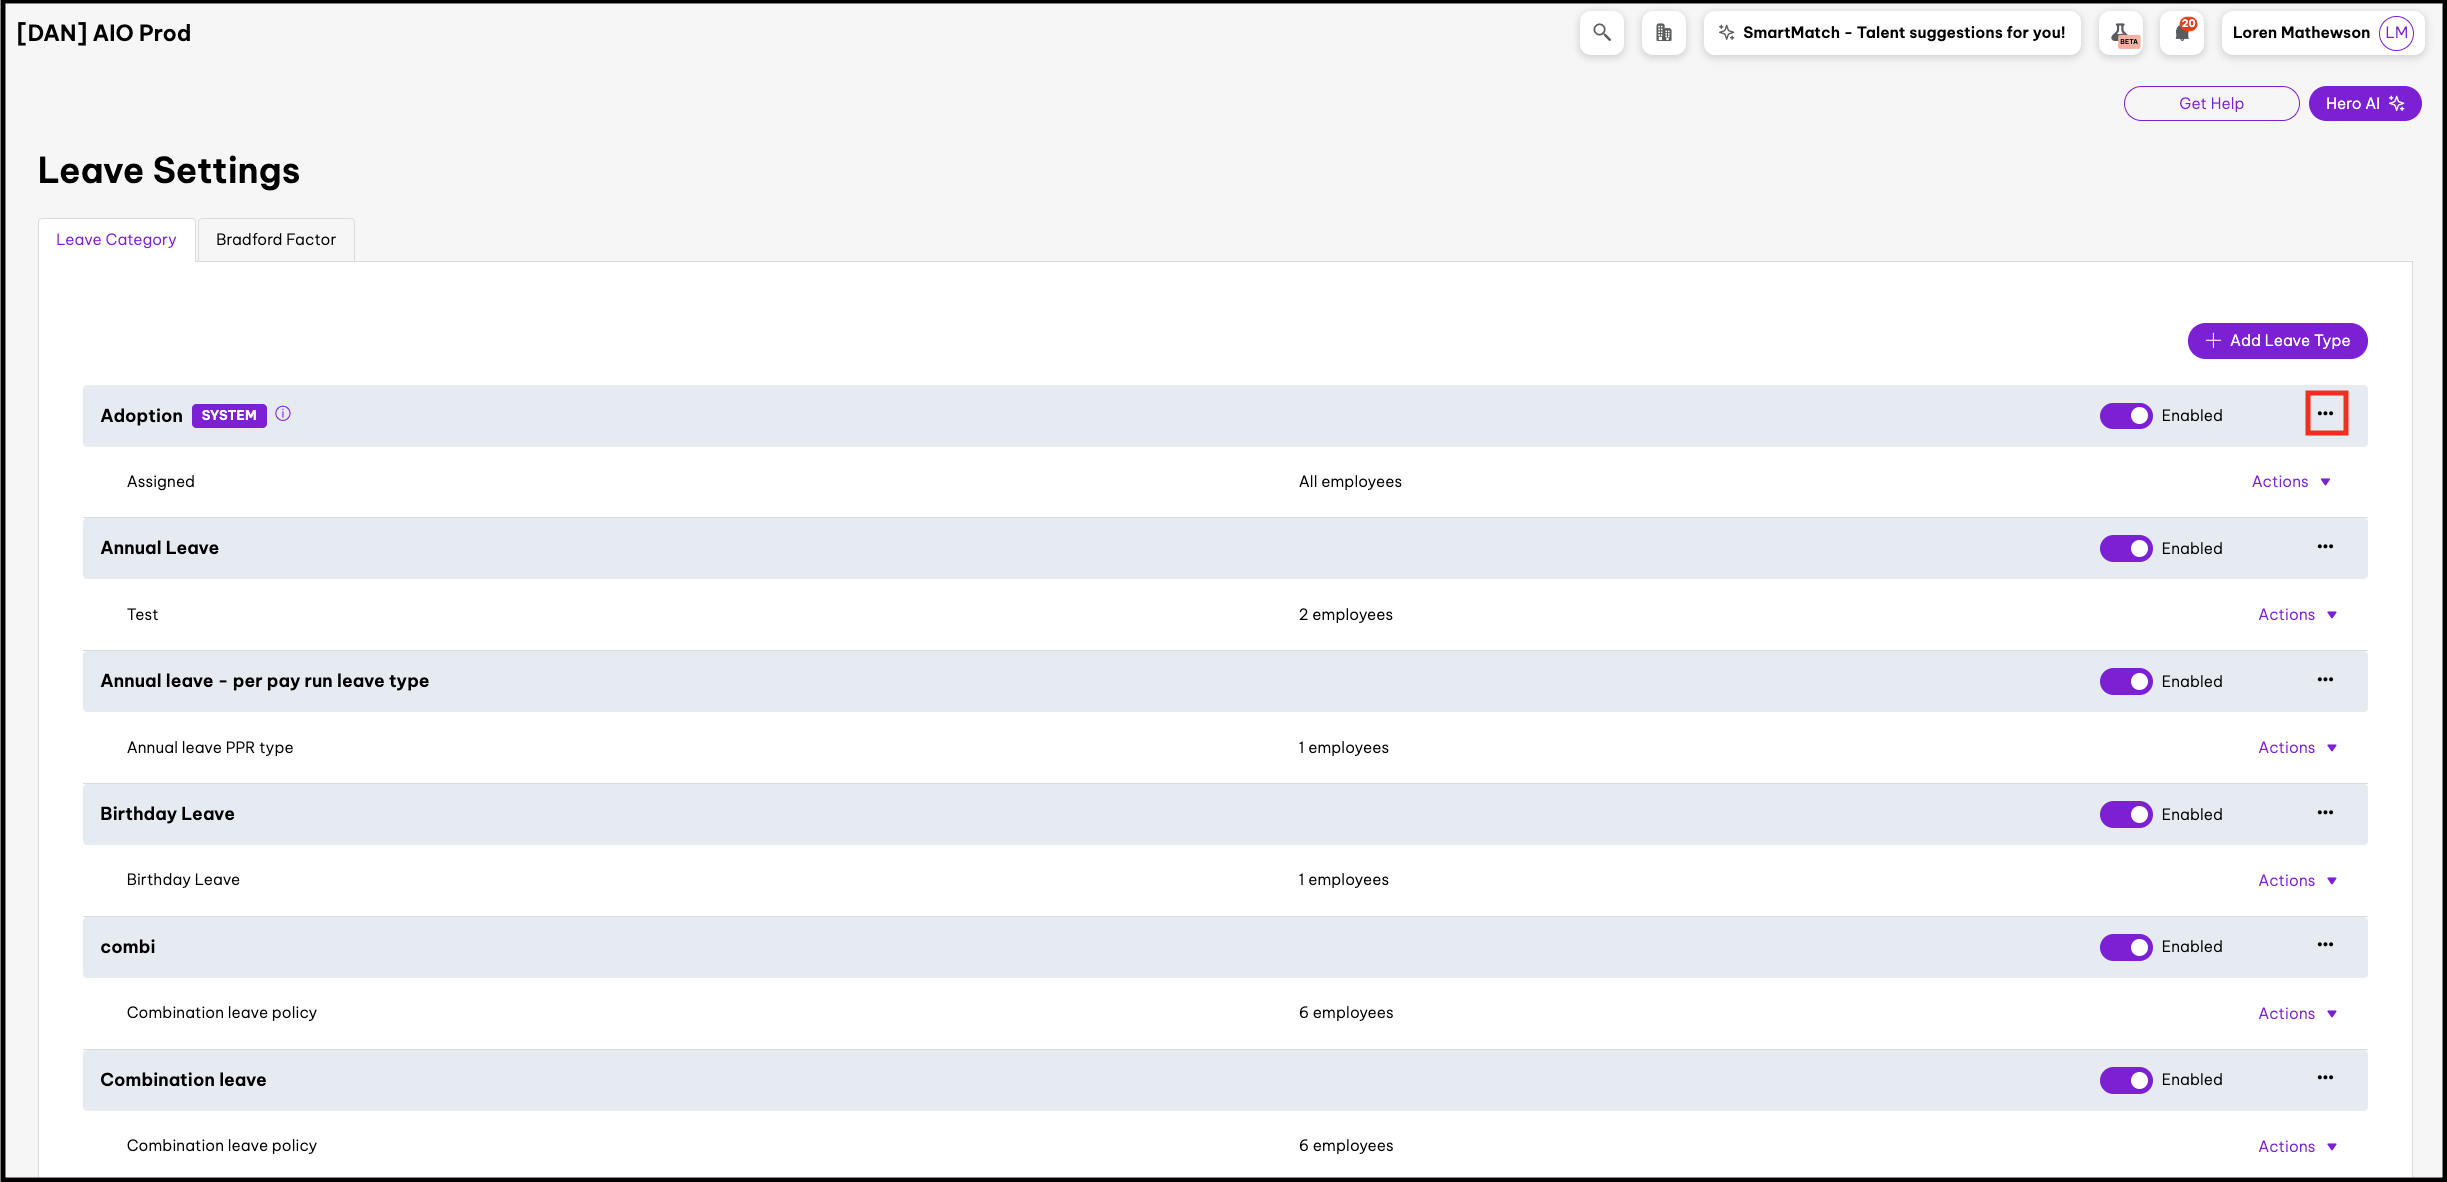Switch to the Bradford Factor tab
The height and width of the screenshot is (1182, 2447).
tap(276, 240)
